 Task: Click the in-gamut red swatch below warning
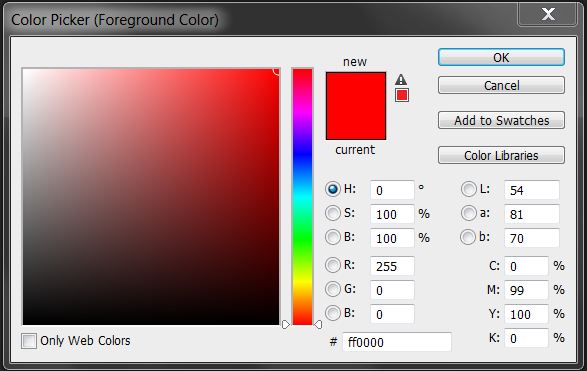click(402, 95)
